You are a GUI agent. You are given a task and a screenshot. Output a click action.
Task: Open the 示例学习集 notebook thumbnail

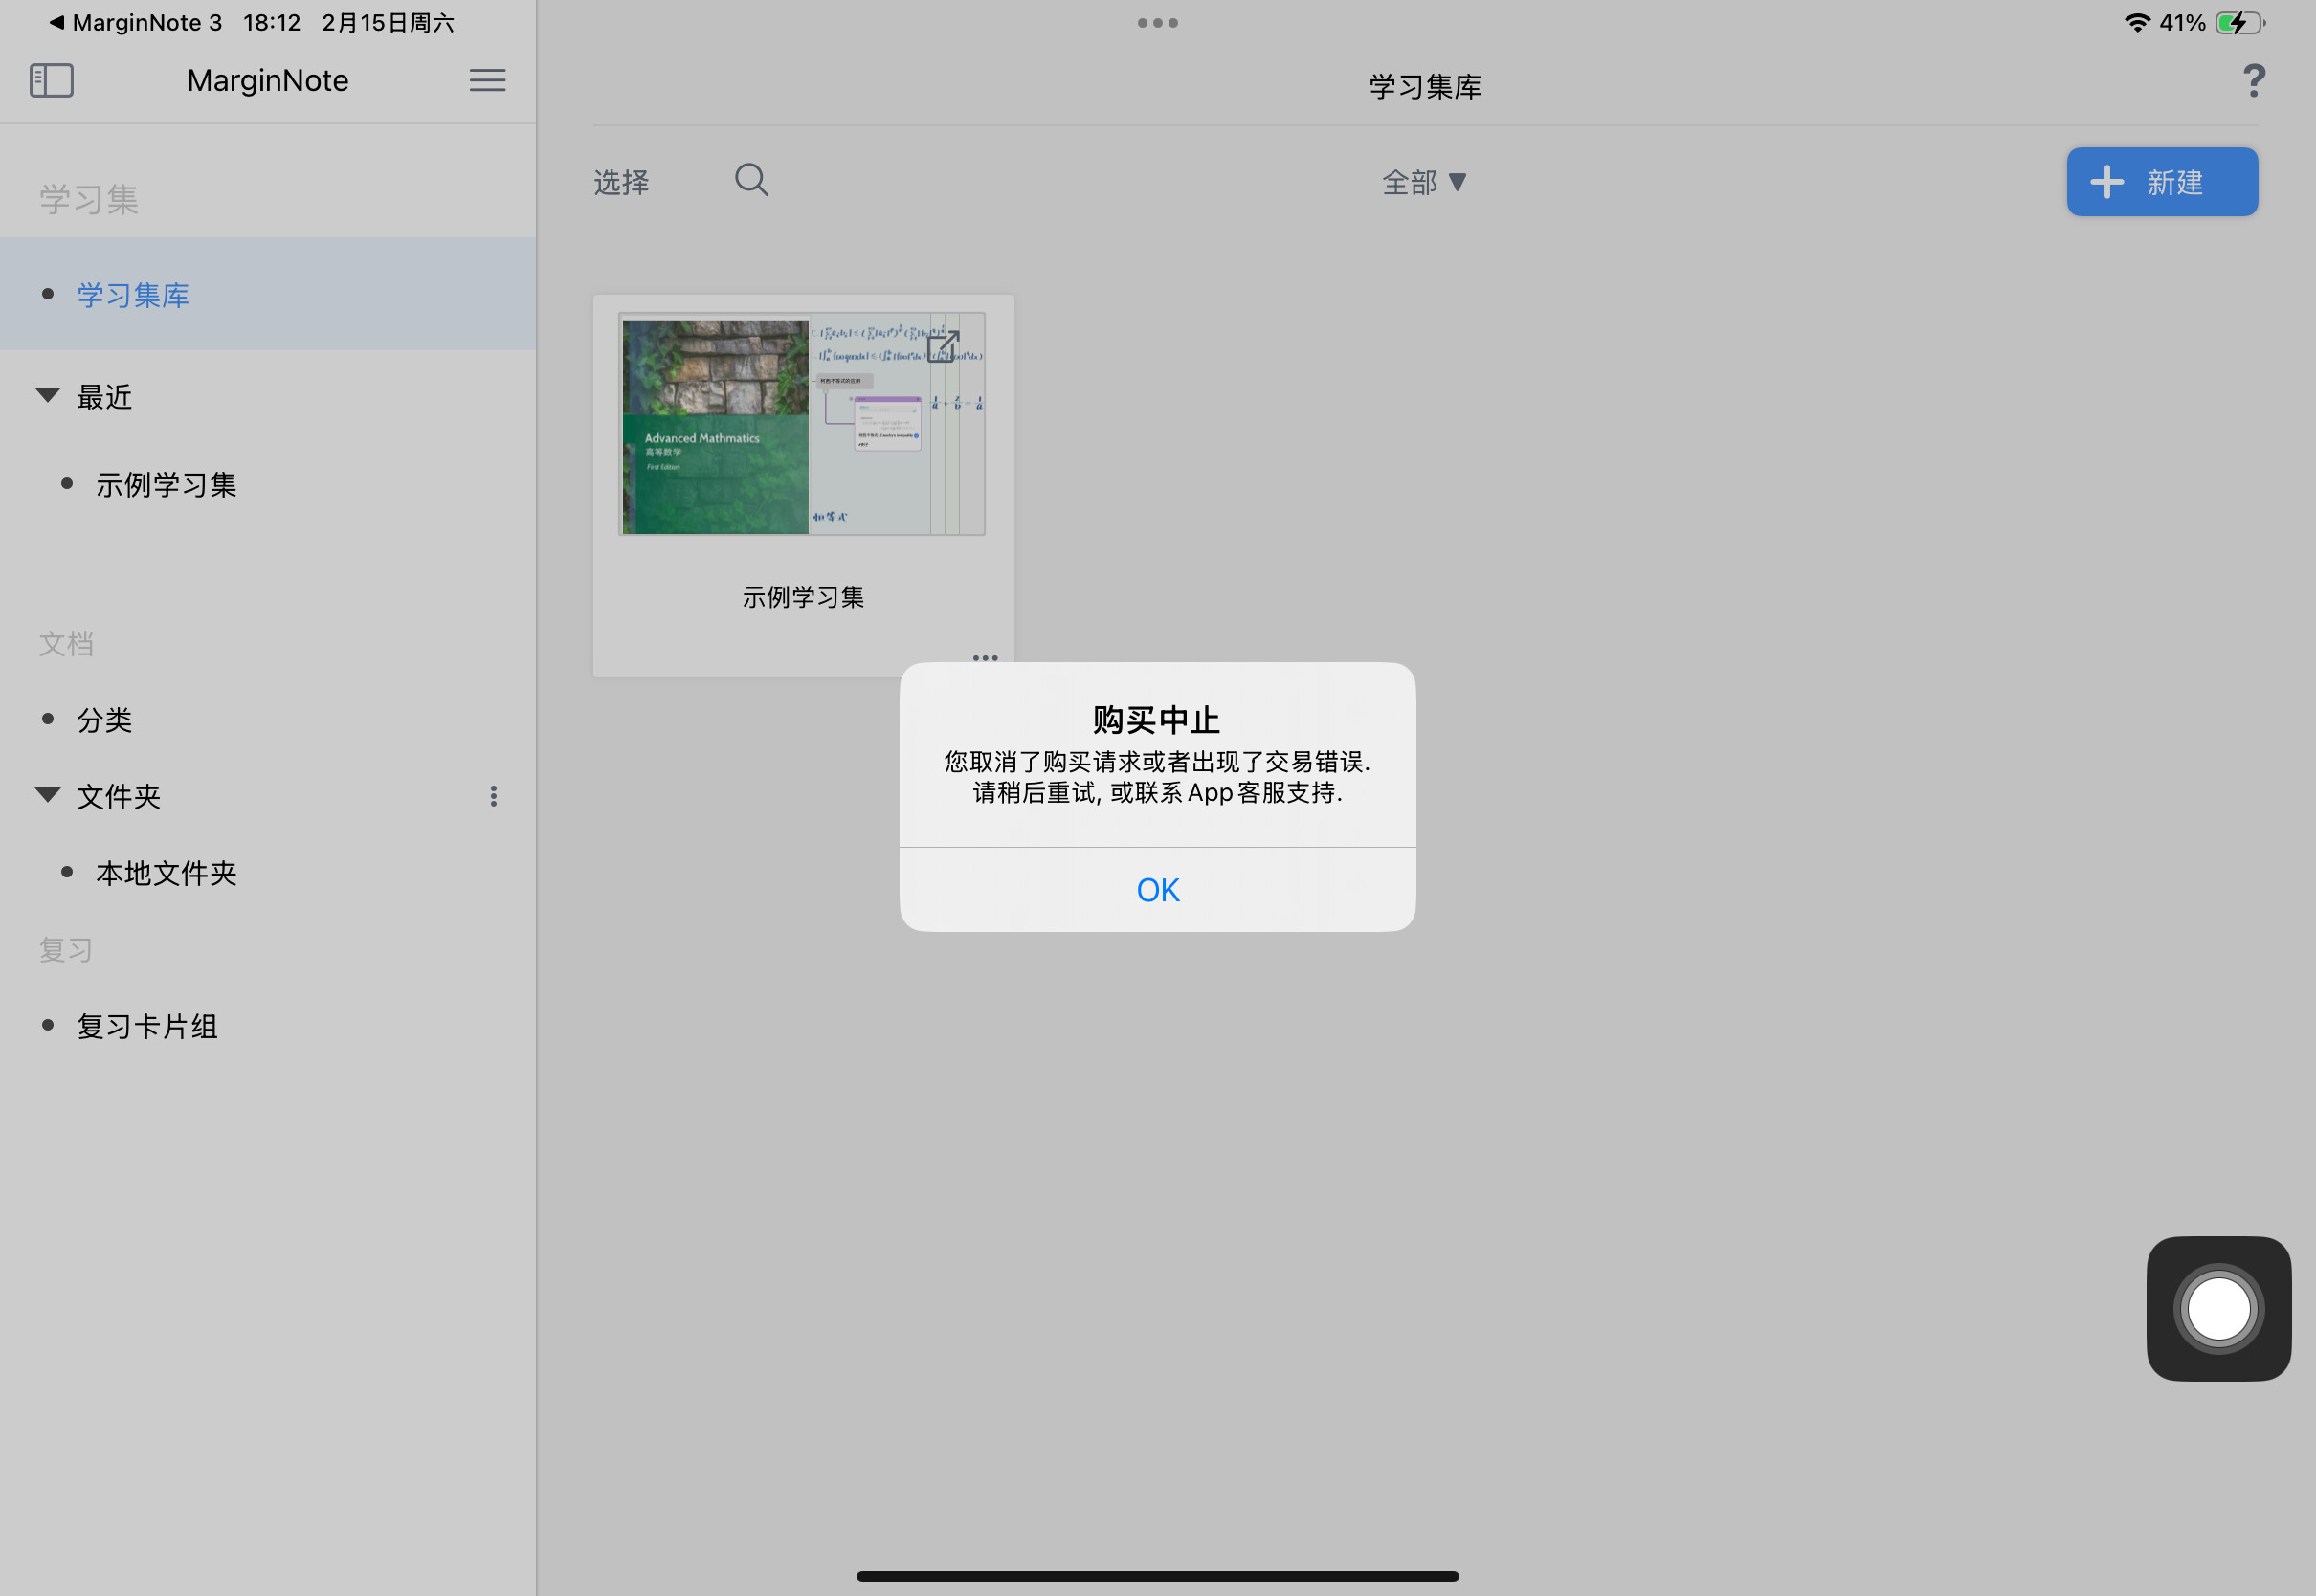point(802,424)
